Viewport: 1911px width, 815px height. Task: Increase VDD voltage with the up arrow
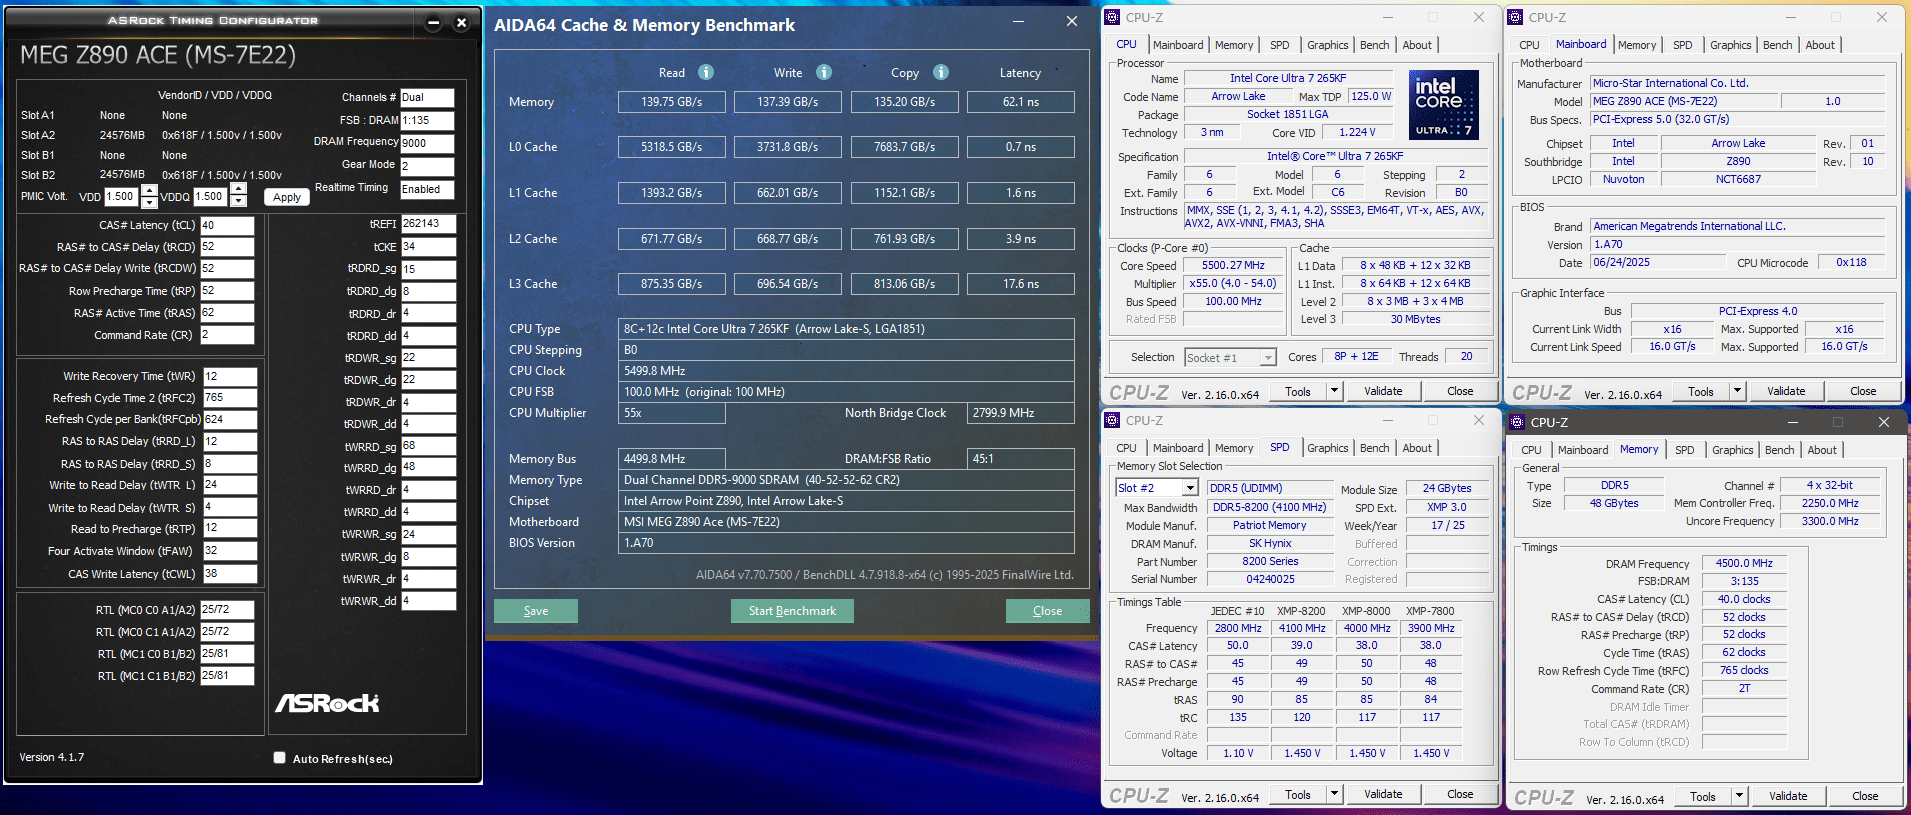149,190
